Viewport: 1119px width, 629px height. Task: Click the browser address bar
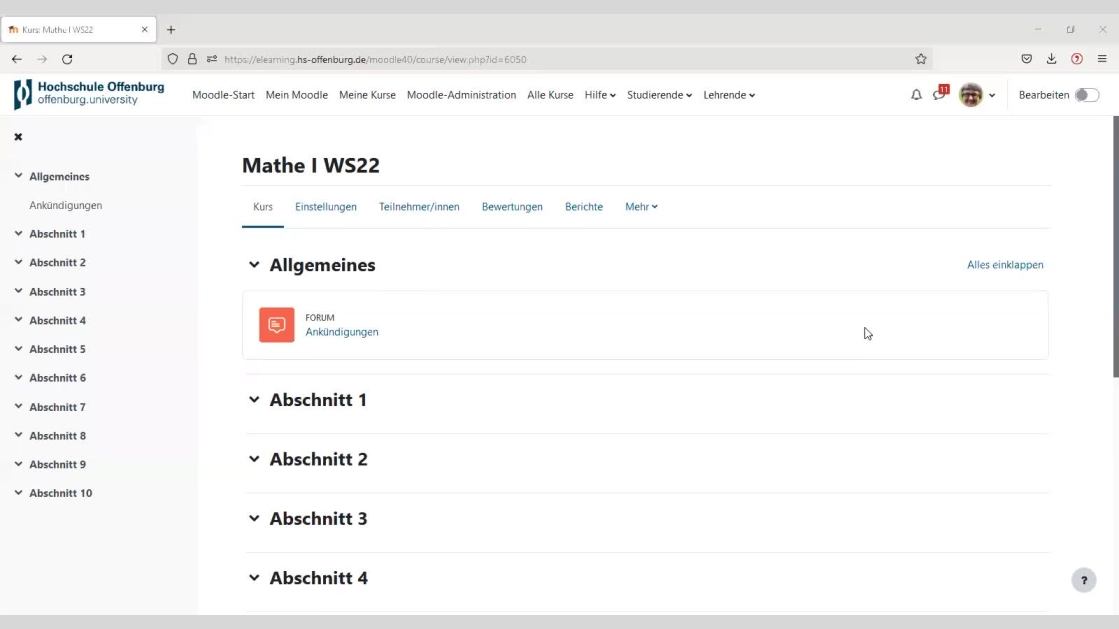(x=550, y=59)
